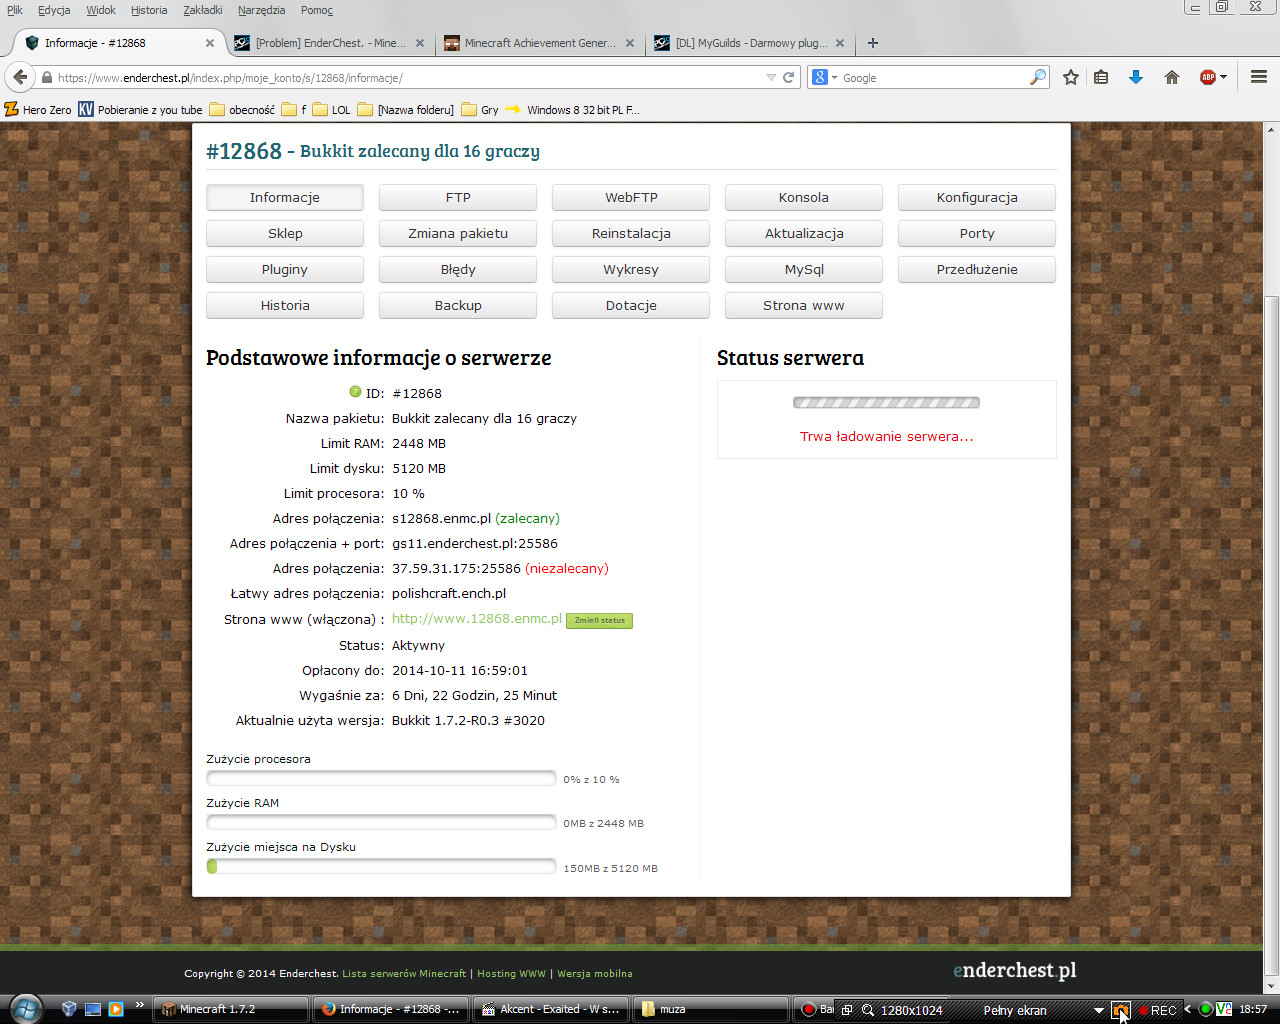The image size is (1280, 1024).
Task: Open the Wersja mobilna footer link
Action: coord(595,973)
